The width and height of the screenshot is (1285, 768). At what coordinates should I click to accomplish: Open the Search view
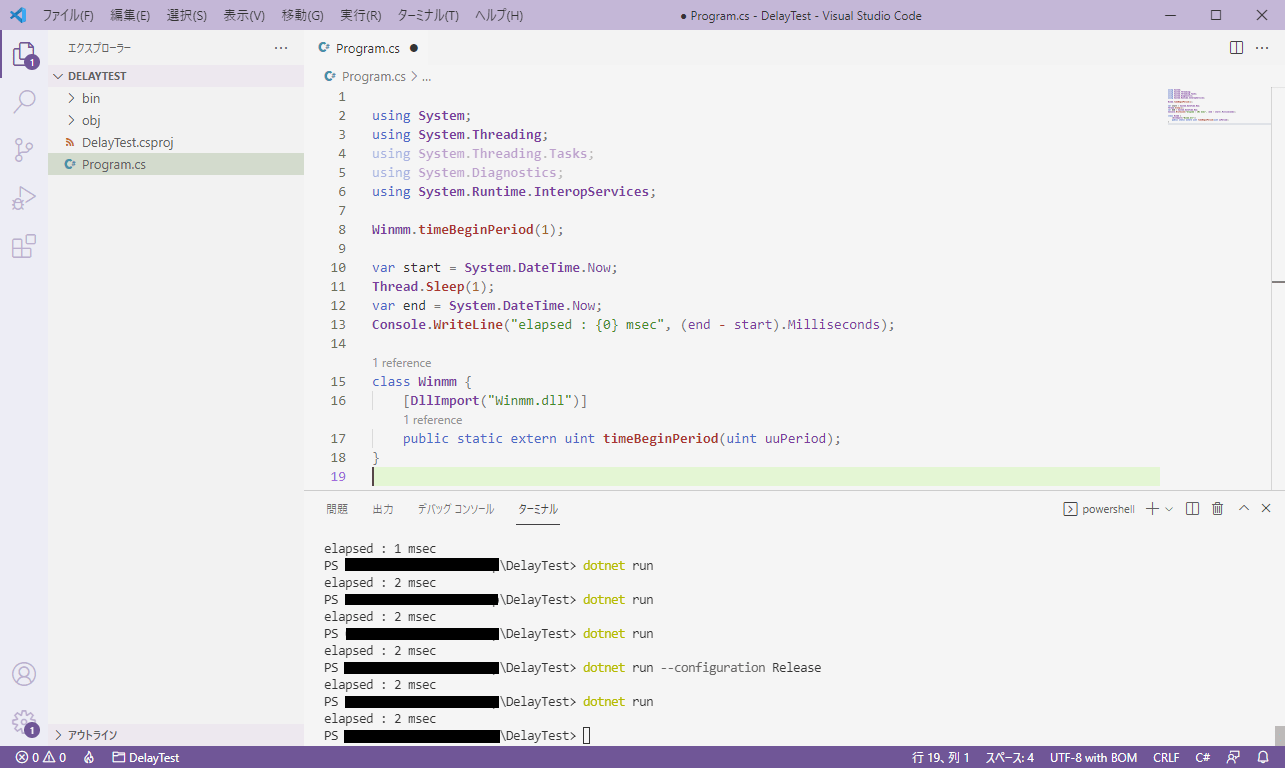pos(24,101)
